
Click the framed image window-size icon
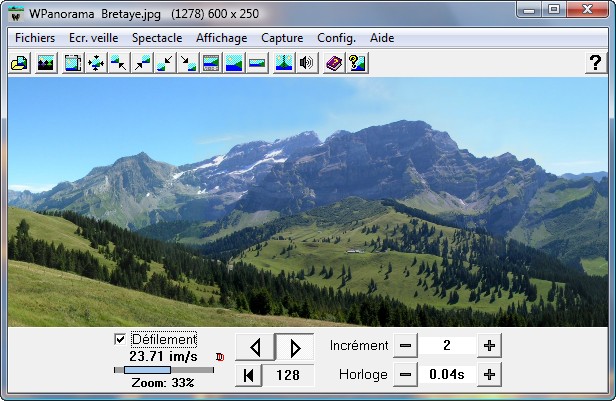coord(73,63)
